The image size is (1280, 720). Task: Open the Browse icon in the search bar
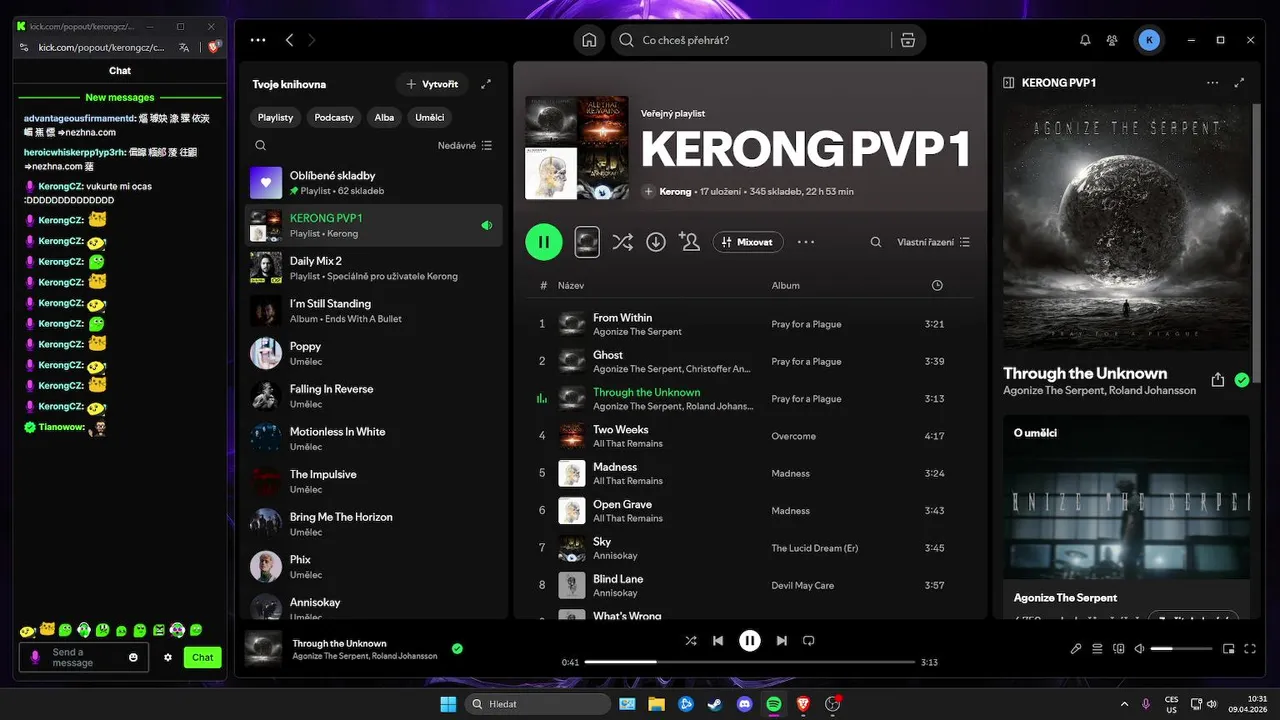(908, 40)
